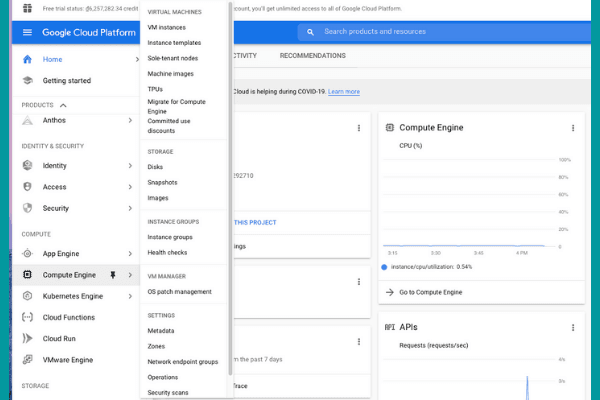Select Metadata under Settings

tap(161, 331)
